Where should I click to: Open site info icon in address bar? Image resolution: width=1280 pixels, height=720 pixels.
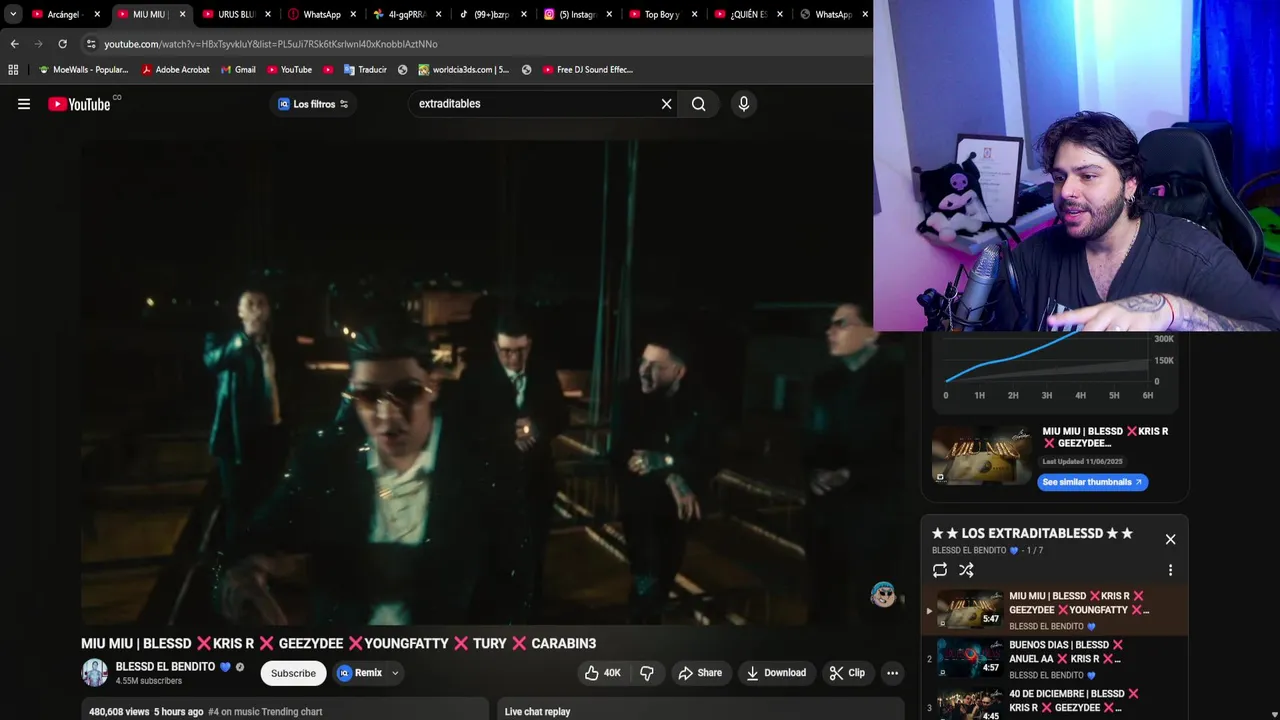pos(91,44)
